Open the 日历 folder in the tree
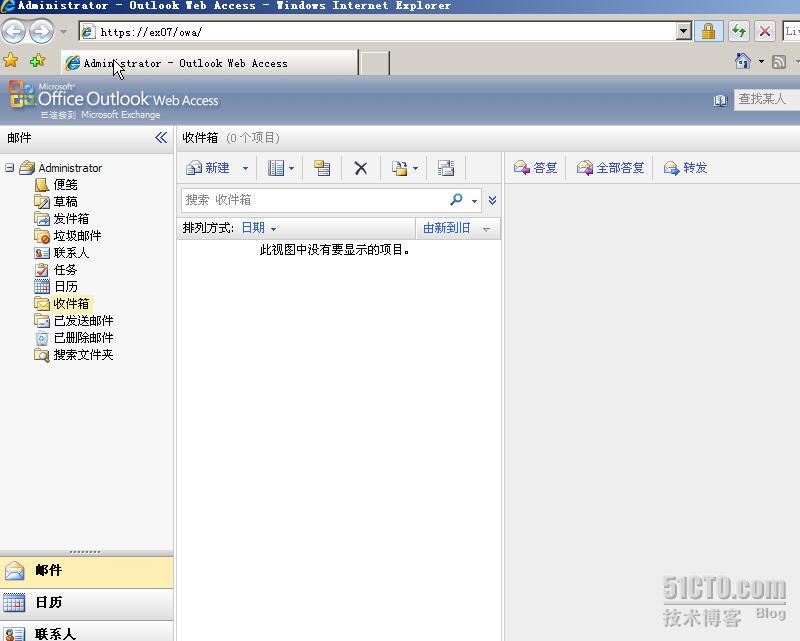 pyautogui.click(x=65, y=286)
